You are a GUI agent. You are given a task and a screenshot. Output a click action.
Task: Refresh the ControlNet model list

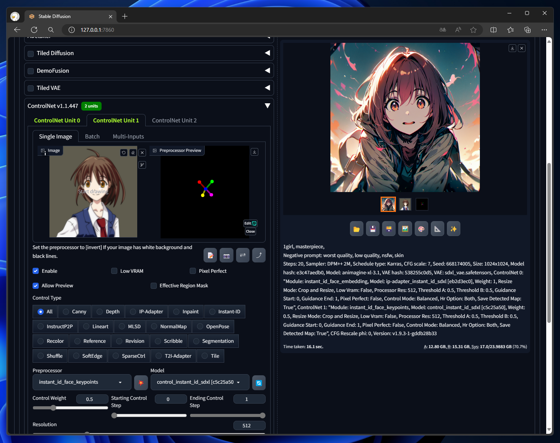click(259, 383)
